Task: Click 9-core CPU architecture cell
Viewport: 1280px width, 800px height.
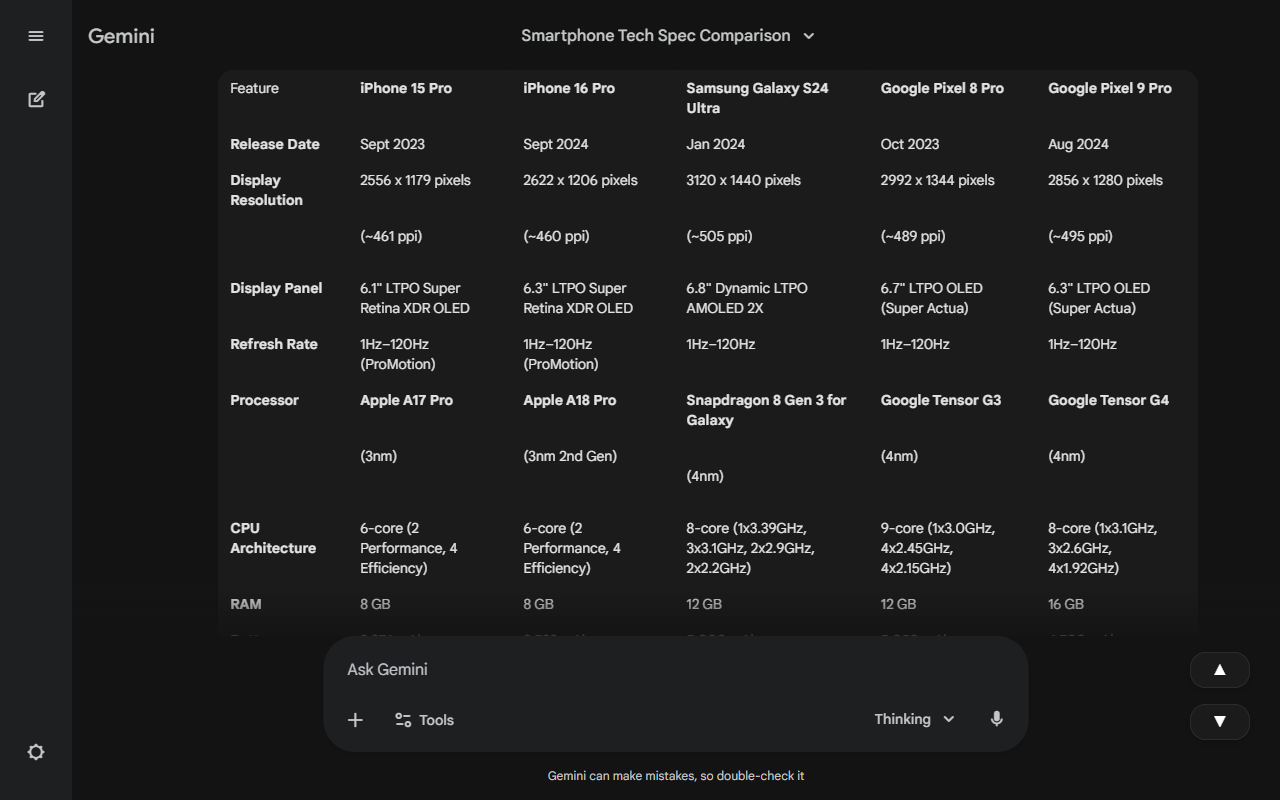Action: point(938,548)
